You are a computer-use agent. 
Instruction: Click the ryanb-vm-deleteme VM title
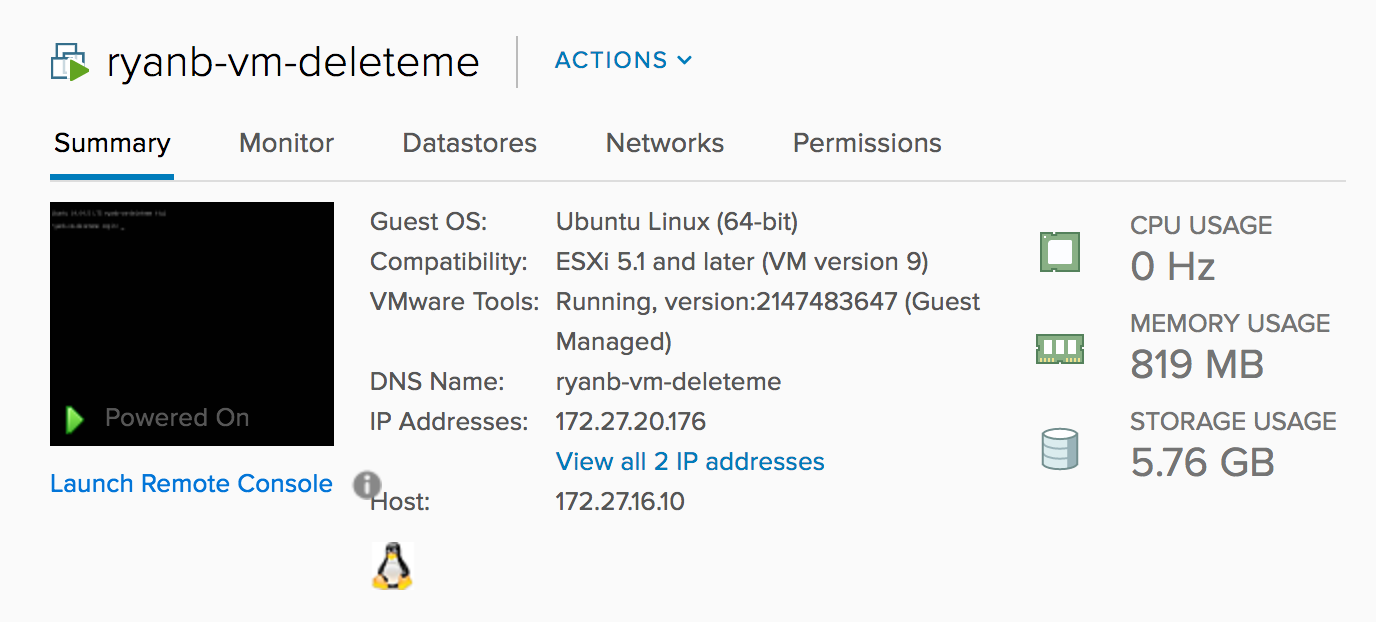coord(293,62)
